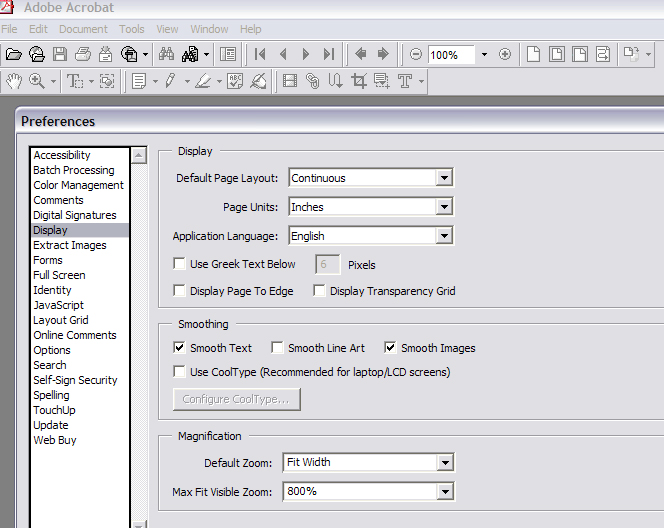Open the Page Units dropdown
Viewport: 664px width, 528px height.
point(444,207)
